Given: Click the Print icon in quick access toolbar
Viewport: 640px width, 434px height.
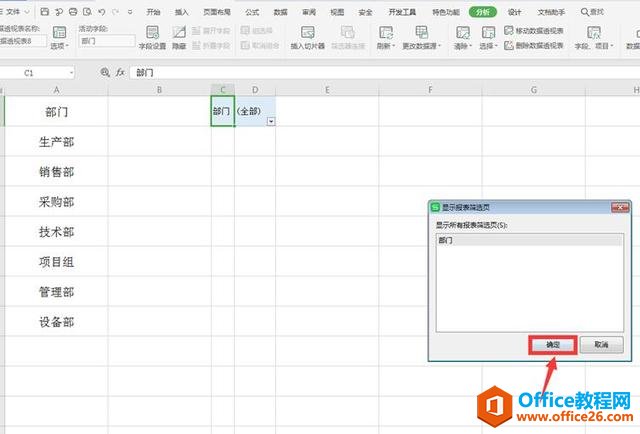Looking at the screenshot, I should point(73,12).
